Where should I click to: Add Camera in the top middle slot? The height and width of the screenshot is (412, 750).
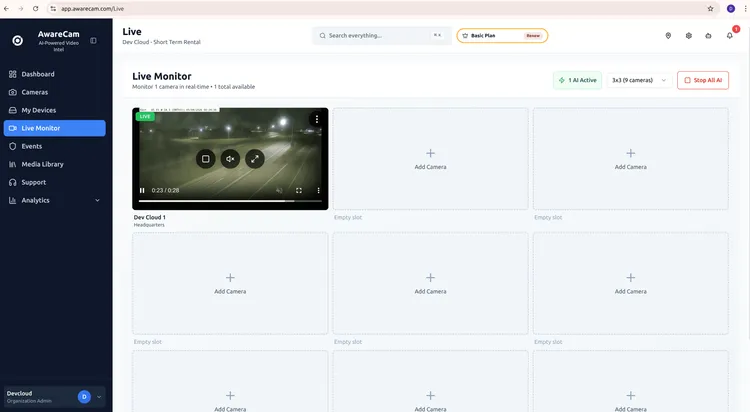click(430, 159)
